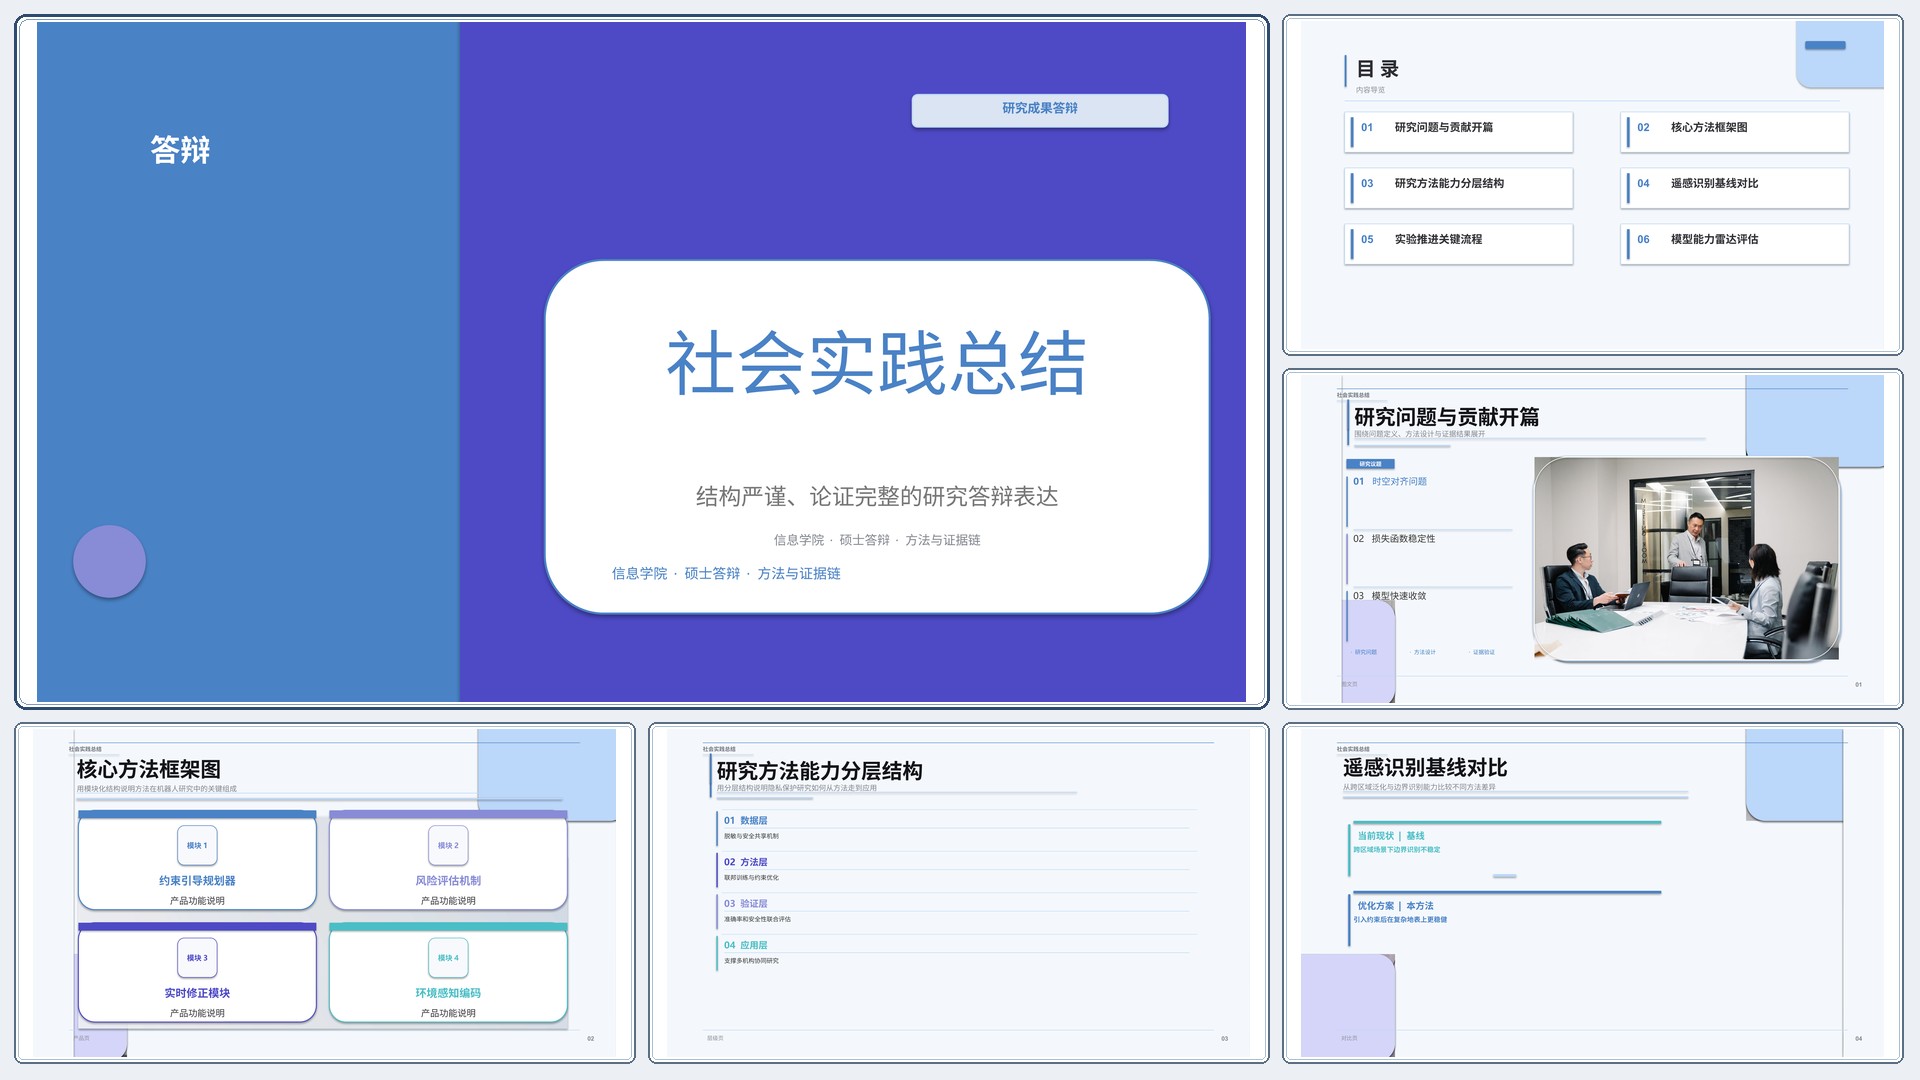The height and width of the screenshot is (1080, 1920).
Task: Select the 社会实践总结 main title text
Action: click(876, 363)
